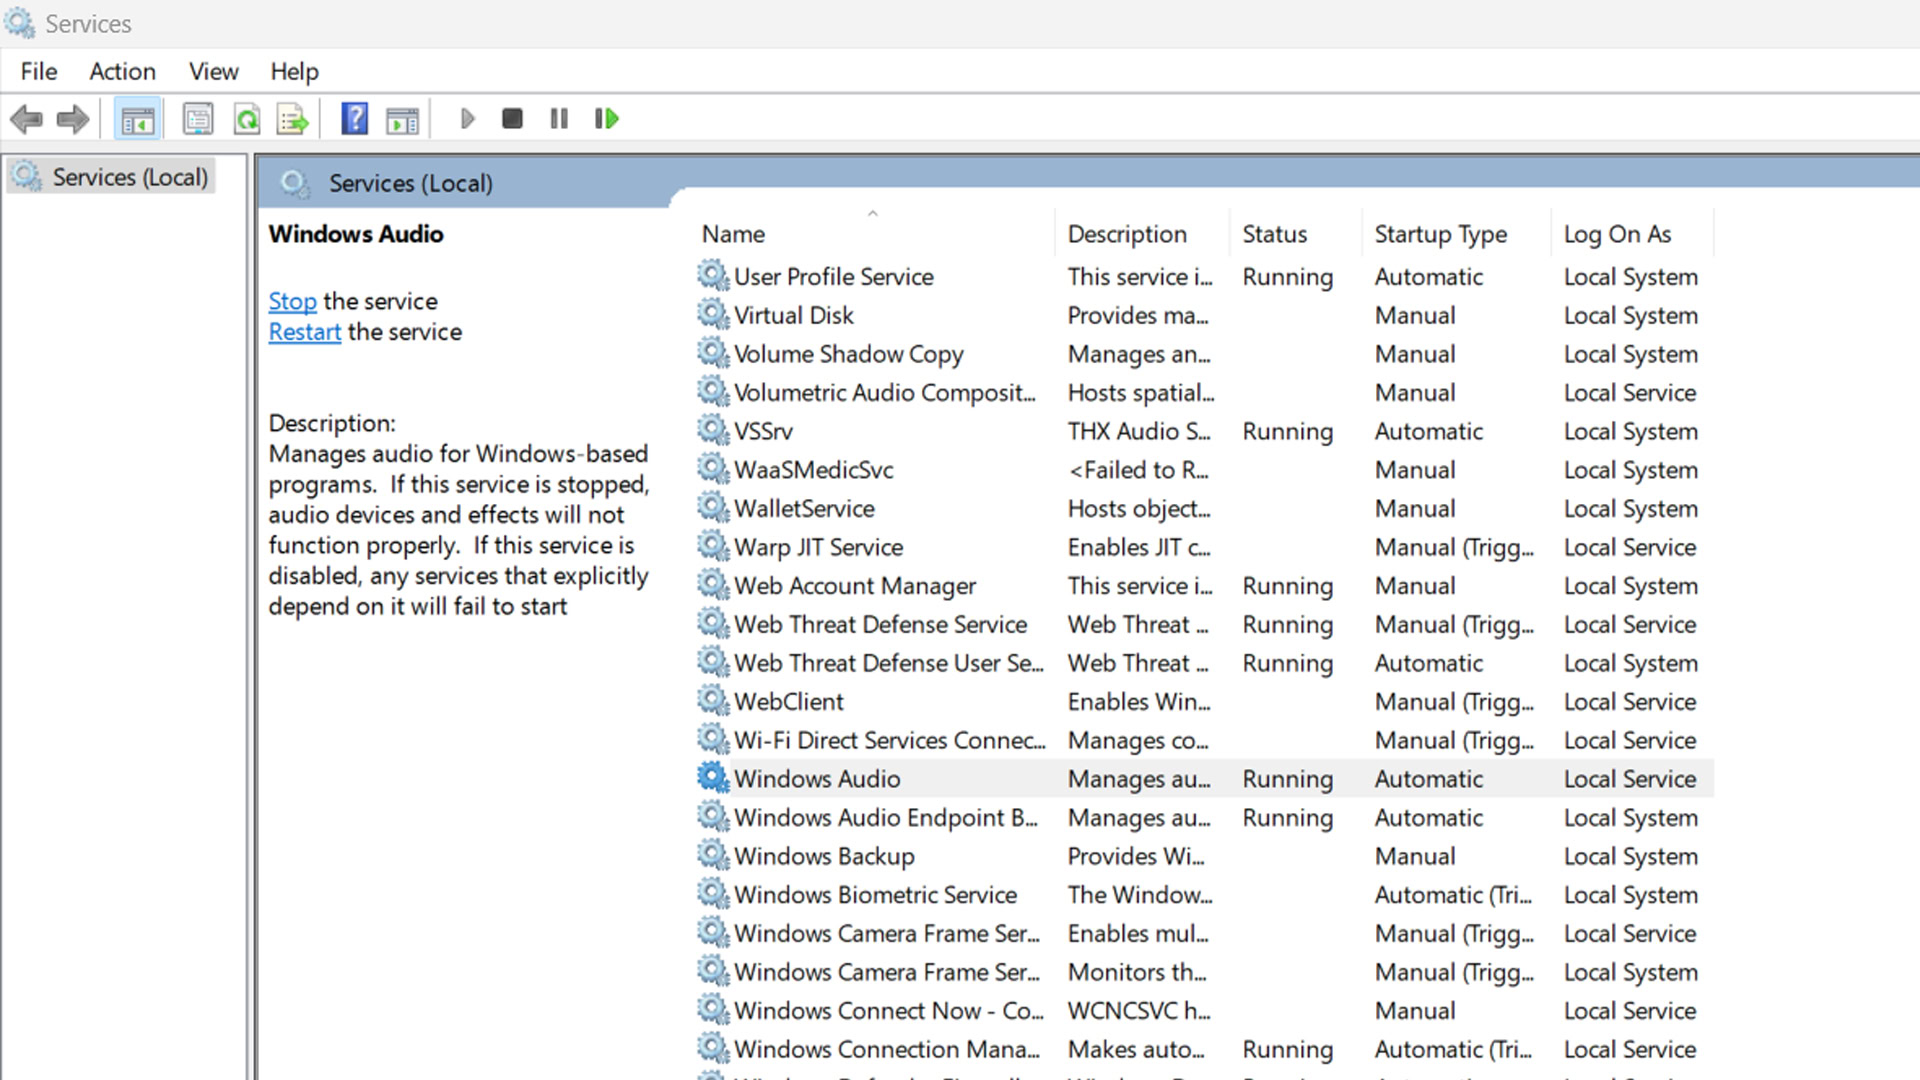1920x1080 pixels.
Task: Open the blue Help question-mark icon
Action: tap(354, 120)
